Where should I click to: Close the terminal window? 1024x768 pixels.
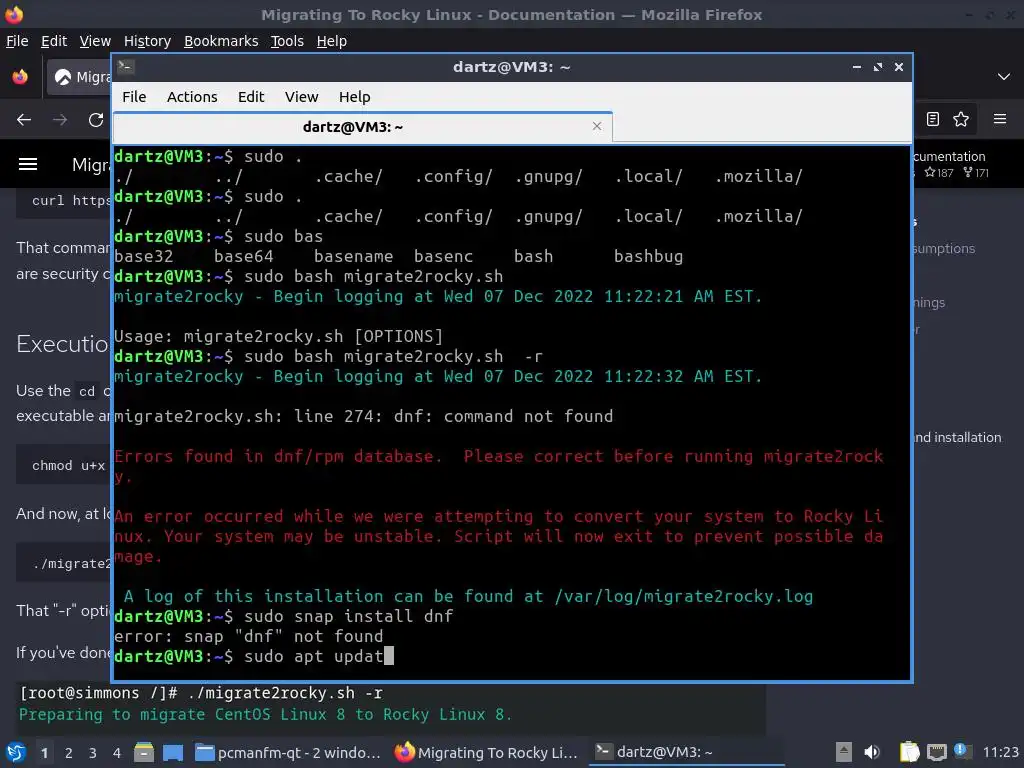[x=899, y=67]
